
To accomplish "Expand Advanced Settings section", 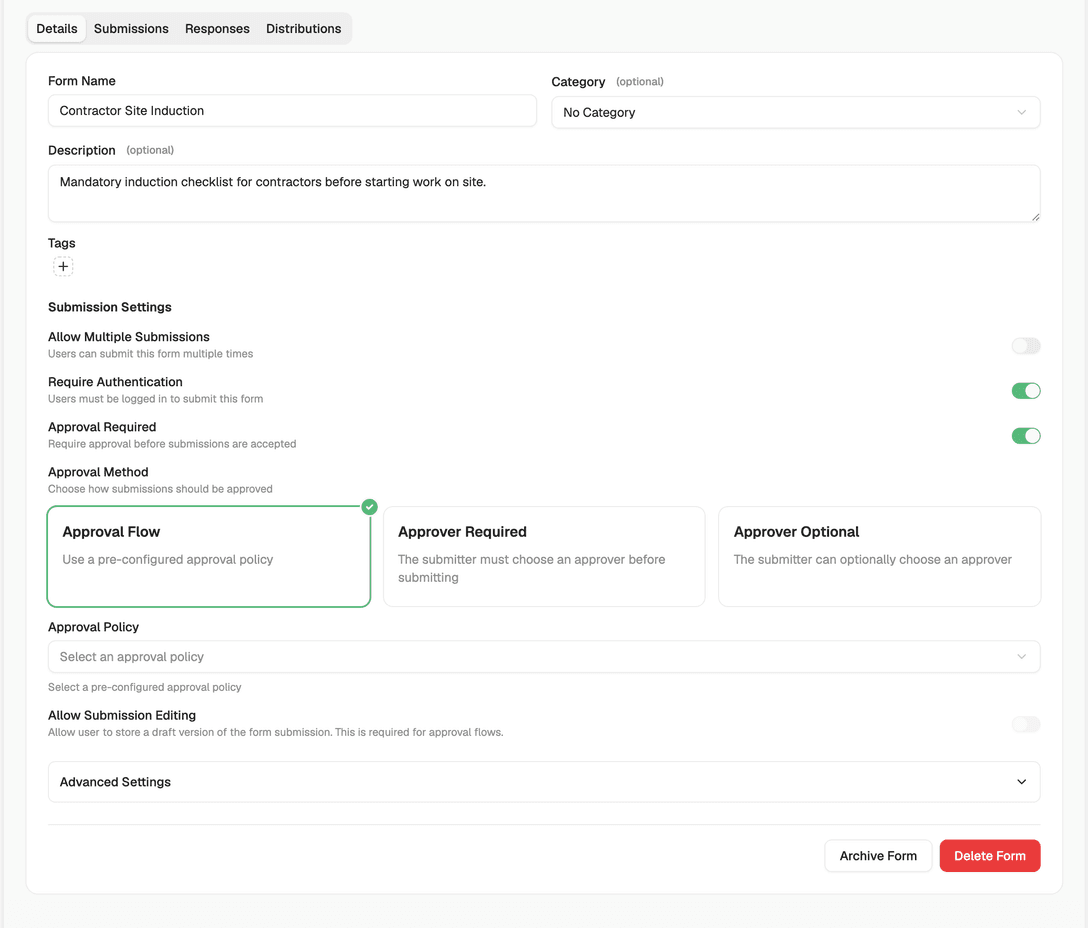I will coord(544,782).
